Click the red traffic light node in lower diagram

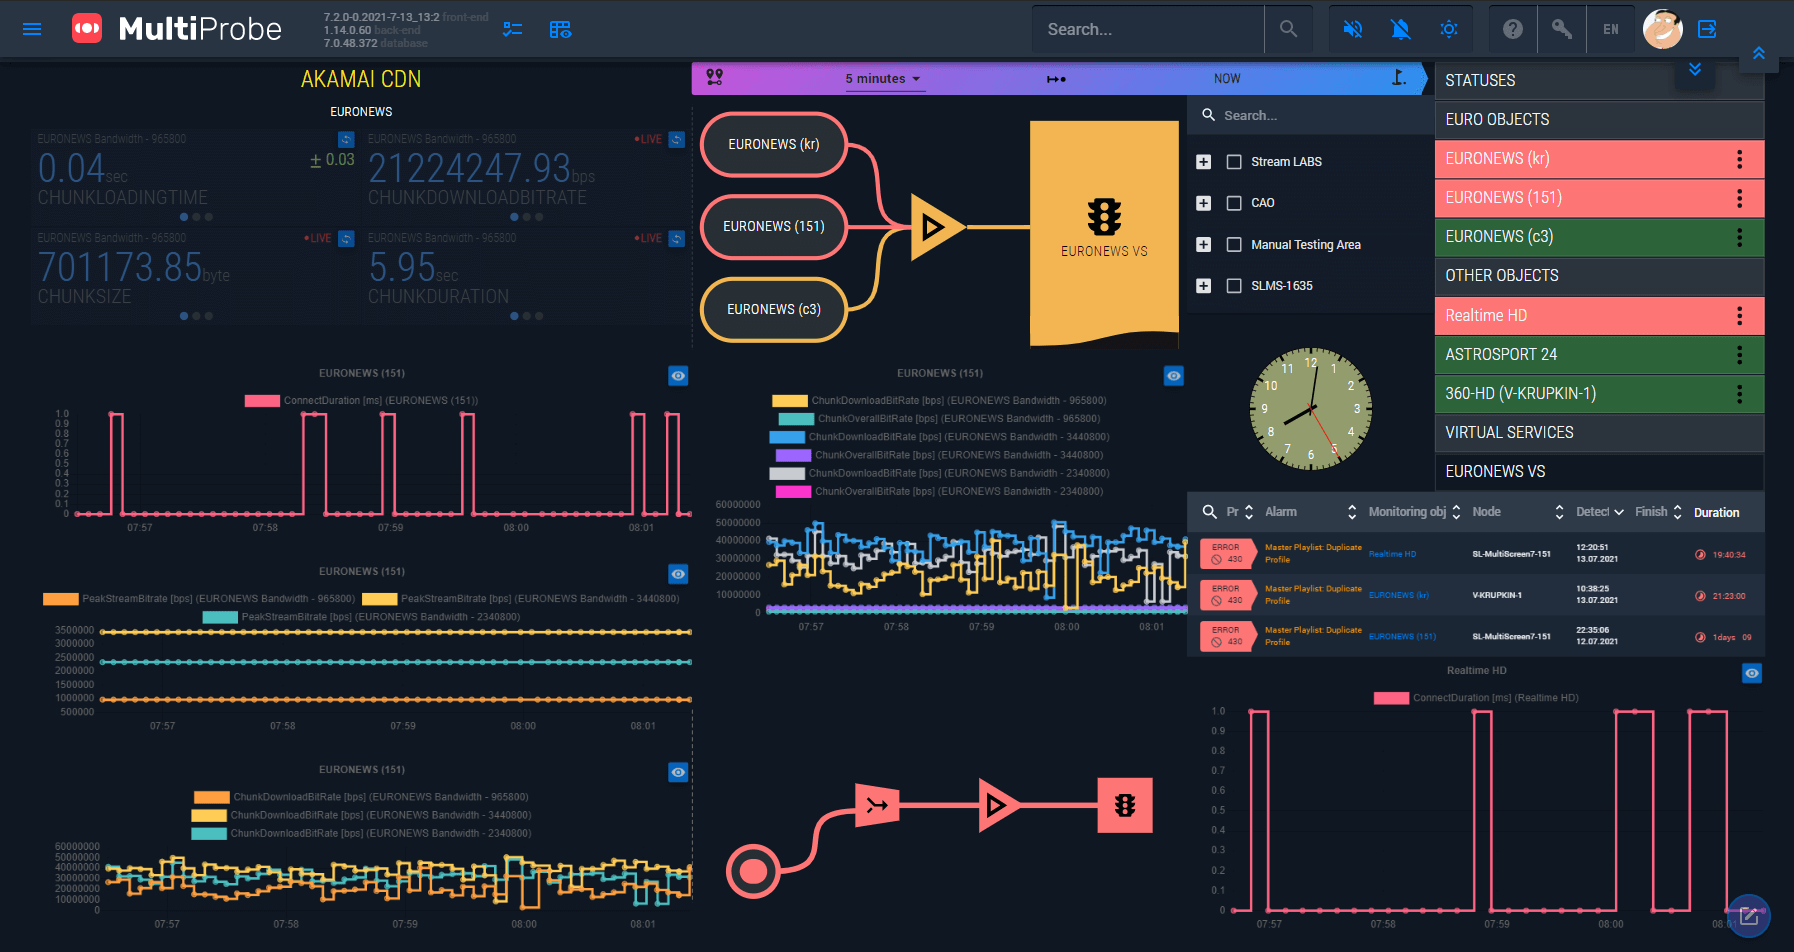coord(1125,805)
